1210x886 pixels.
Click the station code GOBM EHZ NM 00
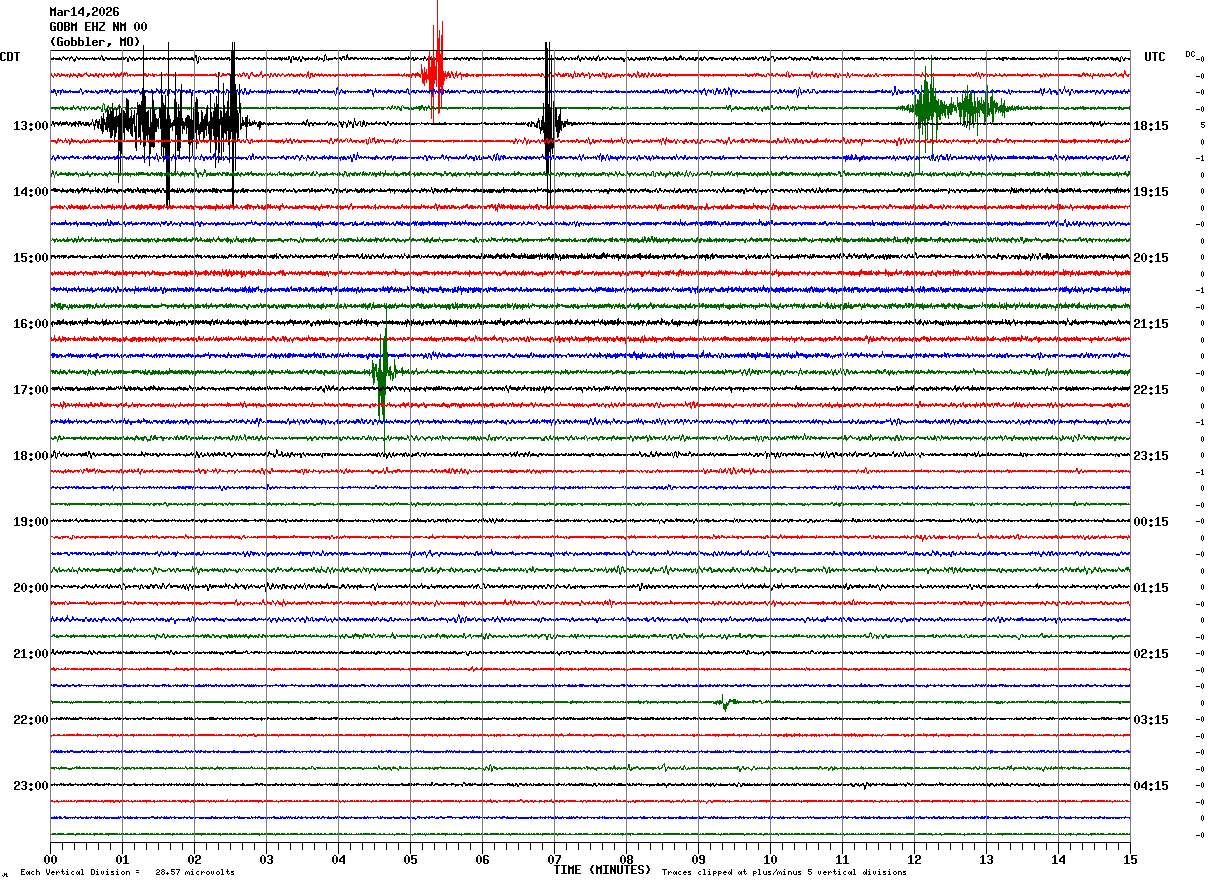pyautogui.click(x=98, y=27)
